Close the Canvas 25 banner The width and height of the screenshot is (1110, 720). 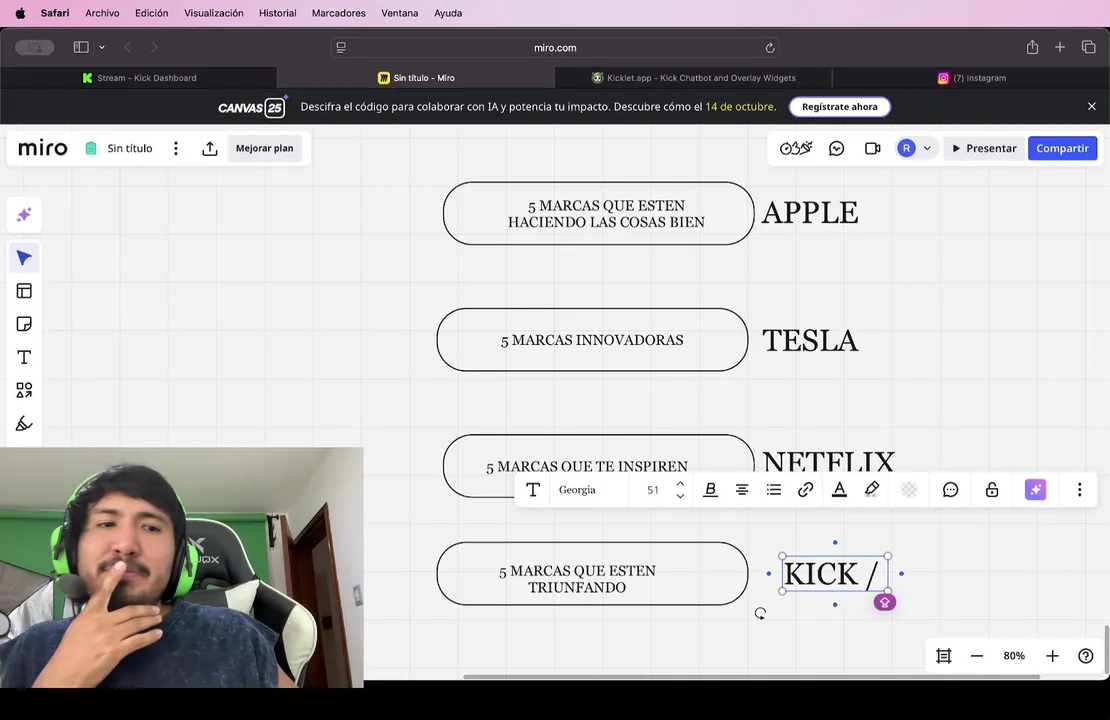point(1092,106)
